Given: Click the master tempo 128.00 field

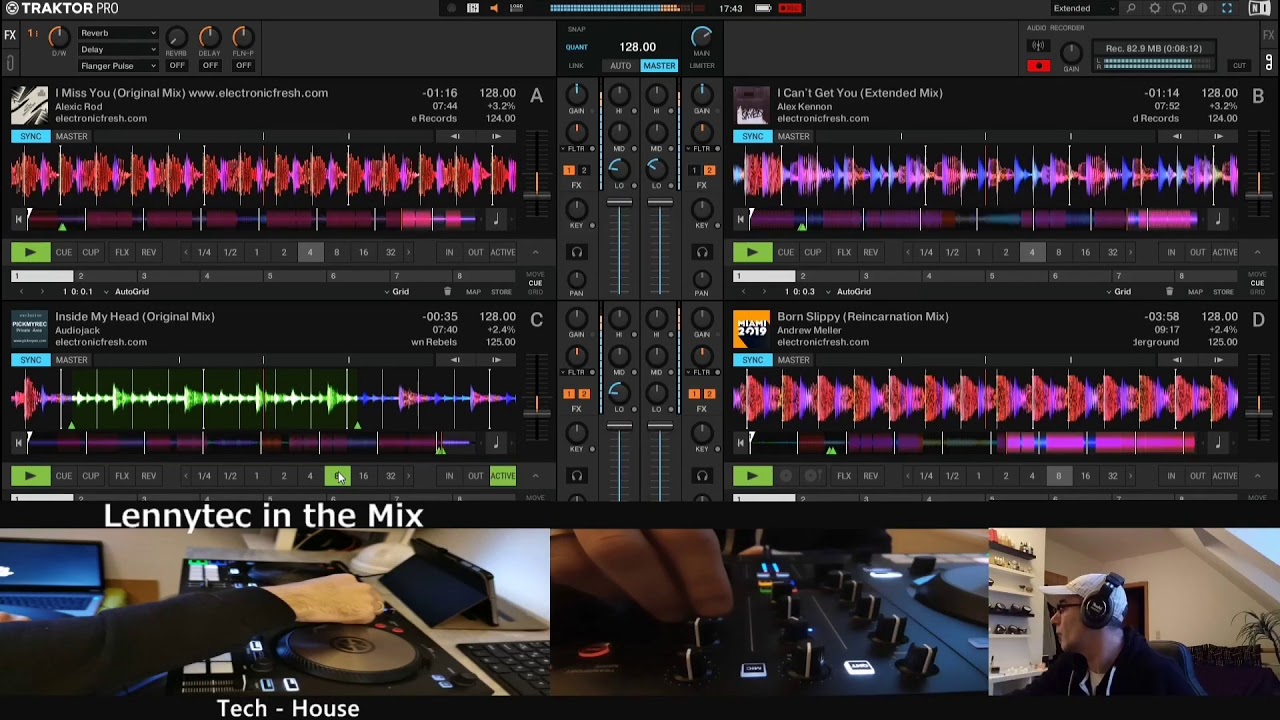Looking at the screenshot, I should 637,47.
